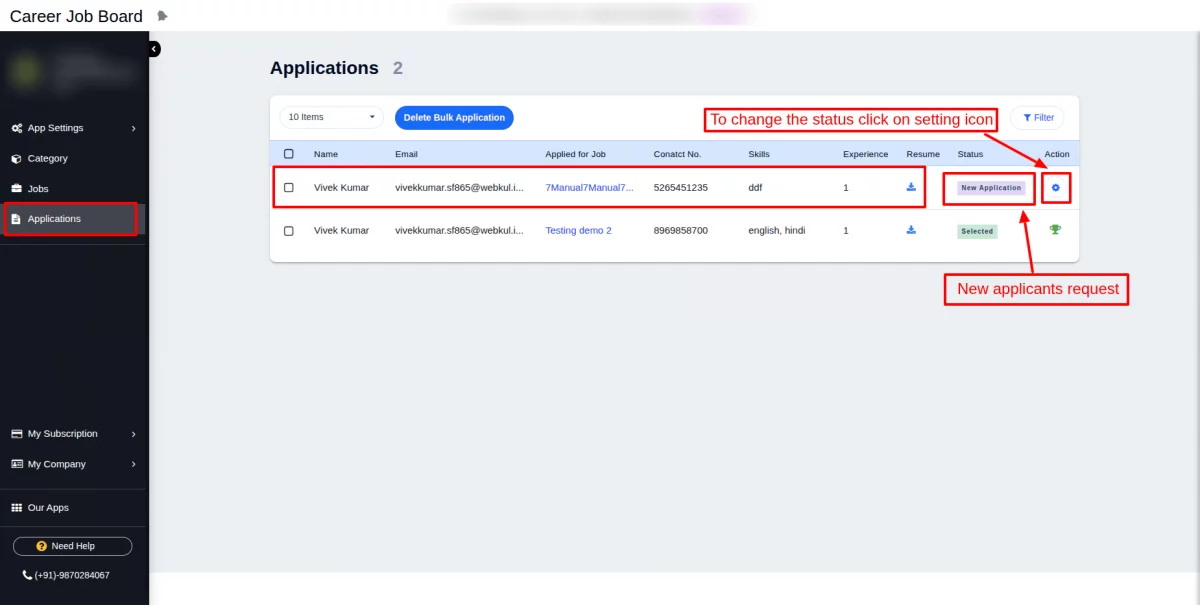Tick the select-all checkbox in the table header
The height and width of the screenshot is (605, 1200).
click(x=289, y=154)
